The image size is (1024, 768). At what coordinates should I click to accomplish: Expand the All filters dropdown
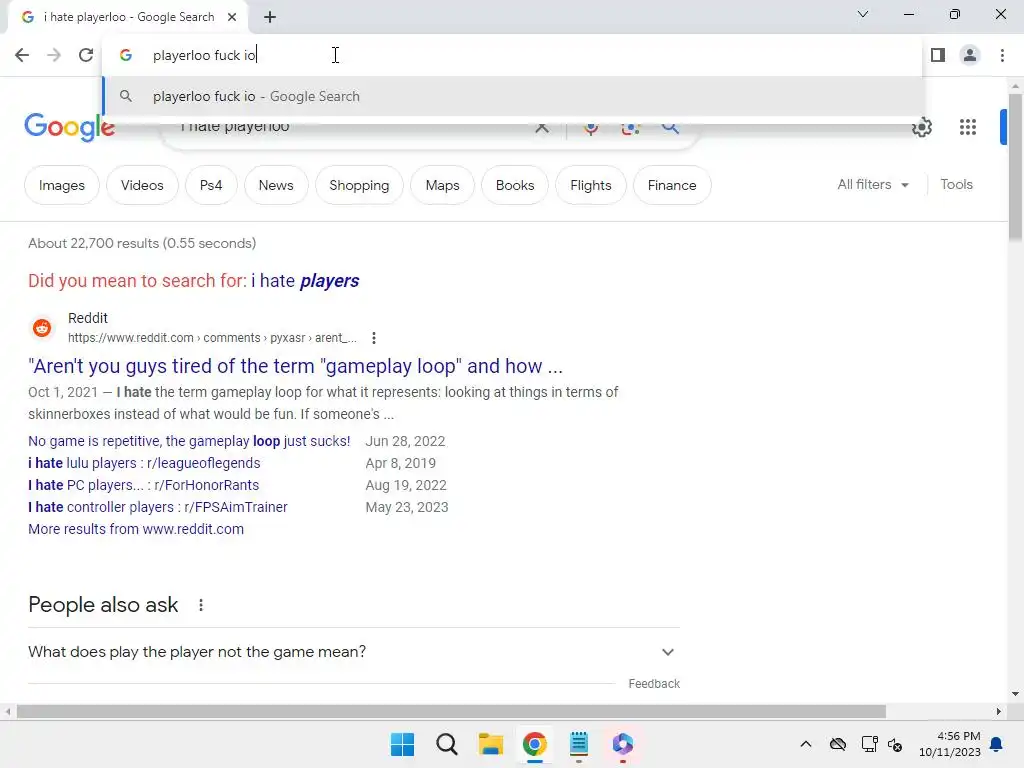coord(872,185)
